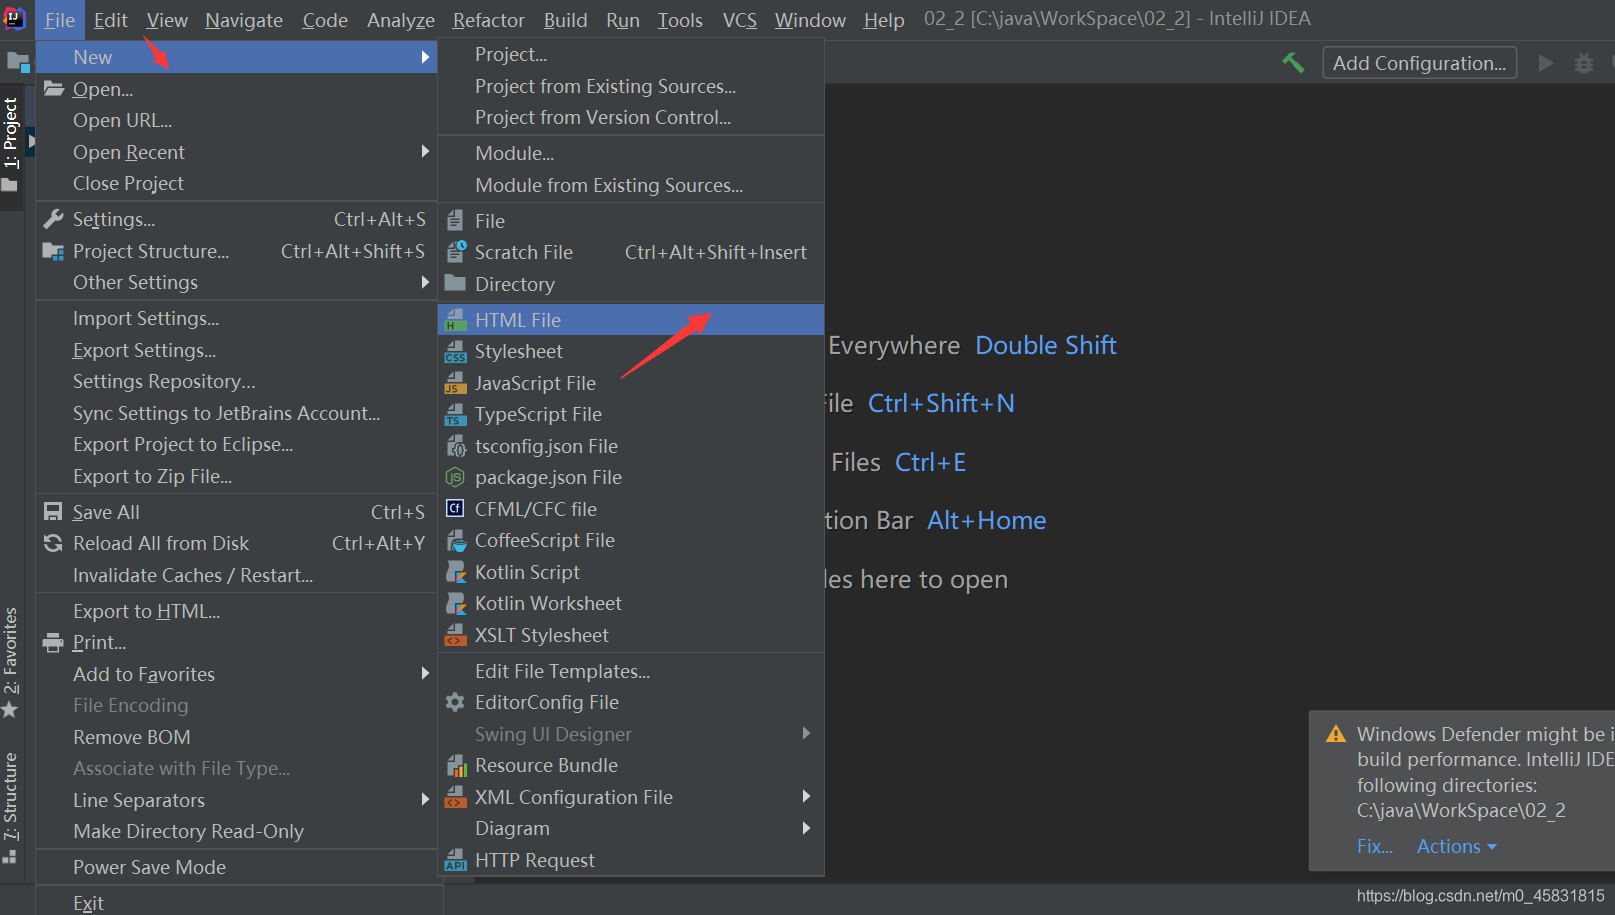Open the Window menu
The height and width of the screenshot is (915, 1615).
click(x=810, y=20)
